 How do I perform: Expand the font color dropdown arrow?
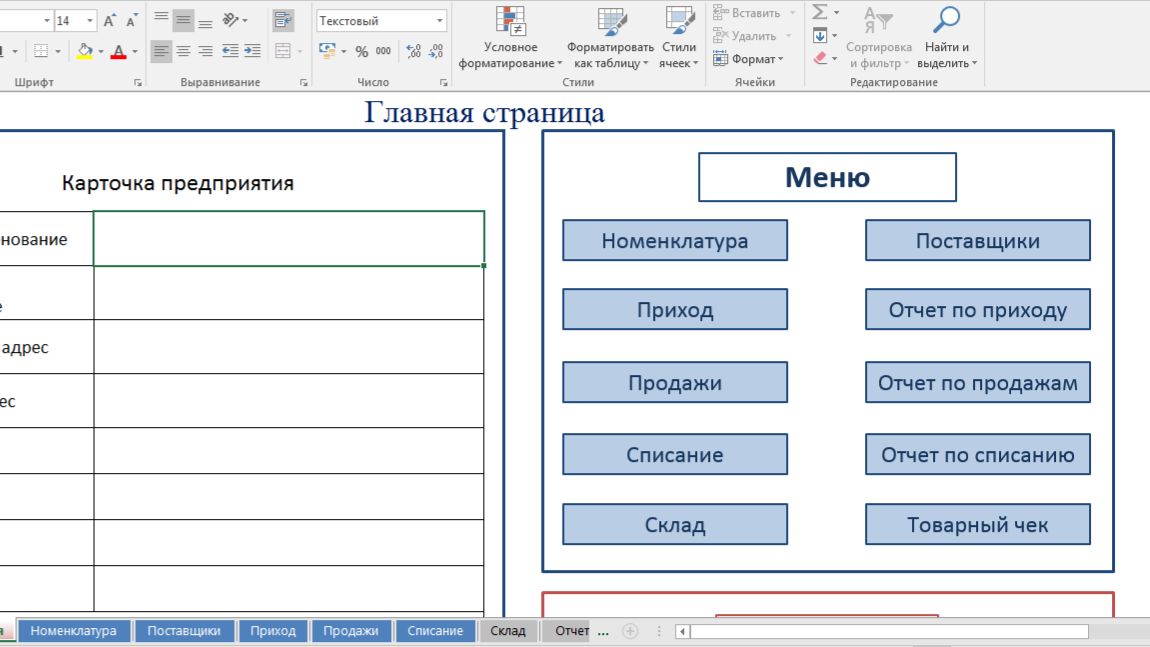coord(134,51)
